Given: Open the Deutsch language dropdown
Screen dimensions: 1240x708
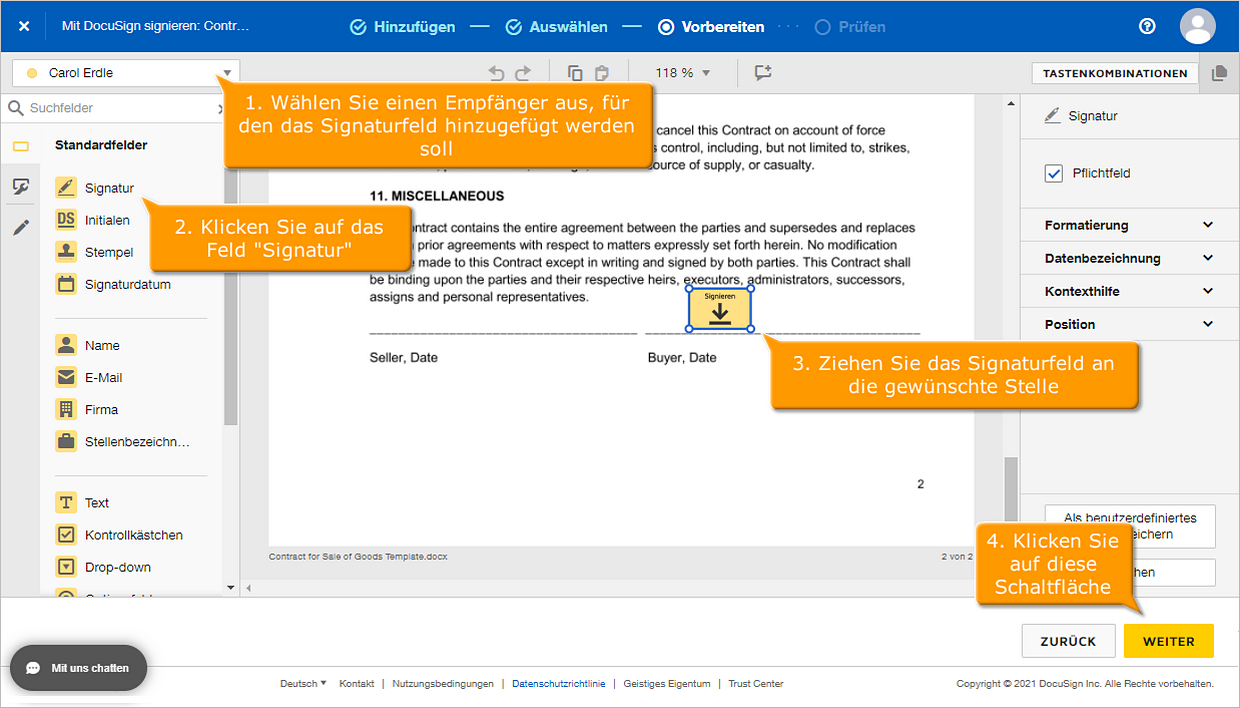Looking at the screenshot, I should click(x=303, y=684).
